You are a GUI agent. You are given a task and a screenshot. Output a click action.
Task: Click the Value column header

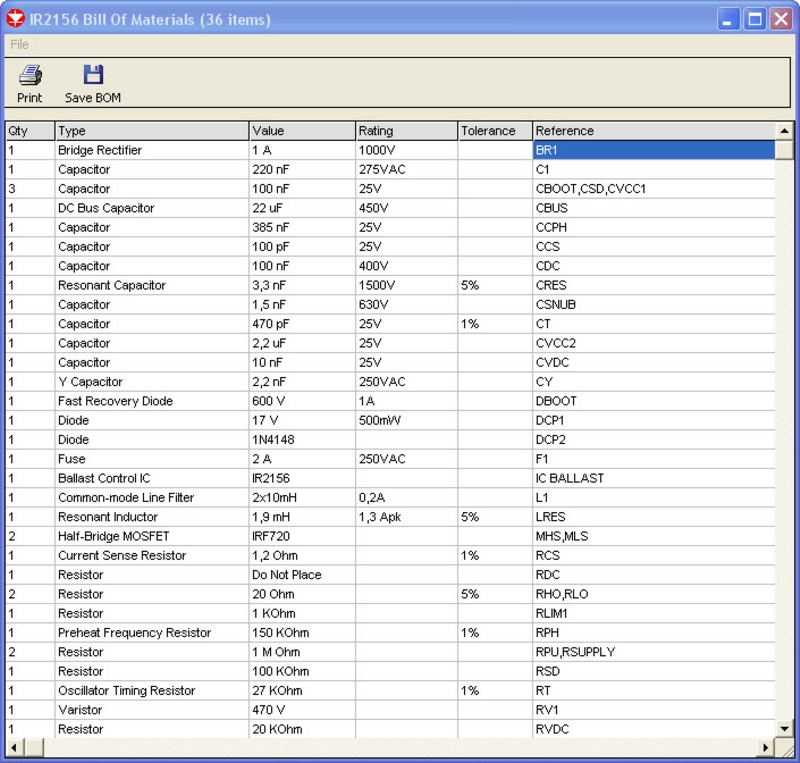[301, 131]
